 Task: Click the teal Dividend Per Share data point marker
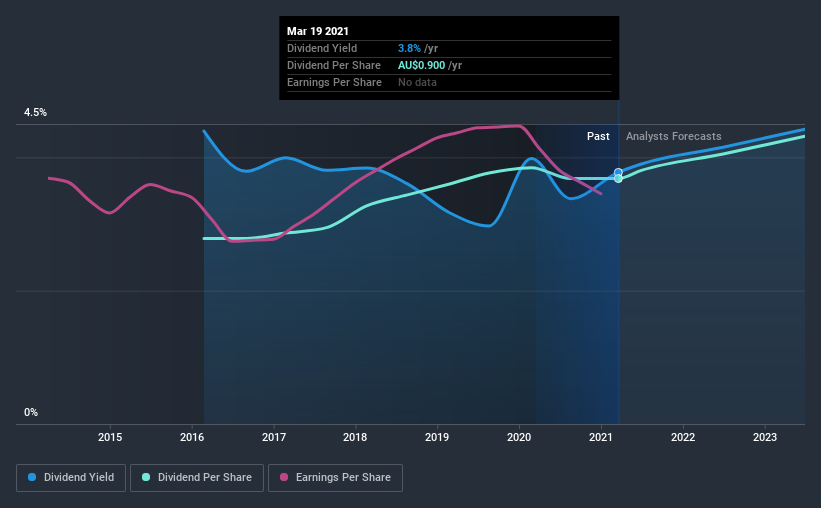click(x=618, y=179)
